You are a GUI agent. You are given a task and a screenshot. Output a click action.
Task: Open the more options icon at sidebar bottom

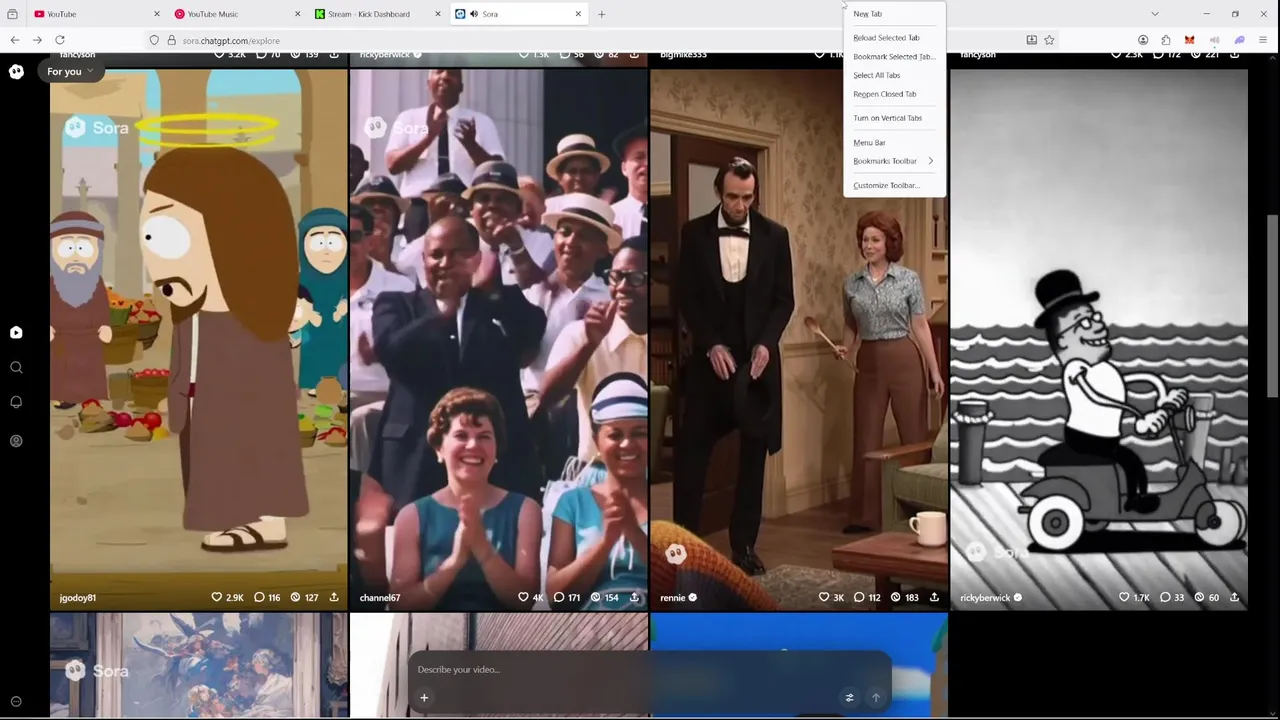point(16,702)
